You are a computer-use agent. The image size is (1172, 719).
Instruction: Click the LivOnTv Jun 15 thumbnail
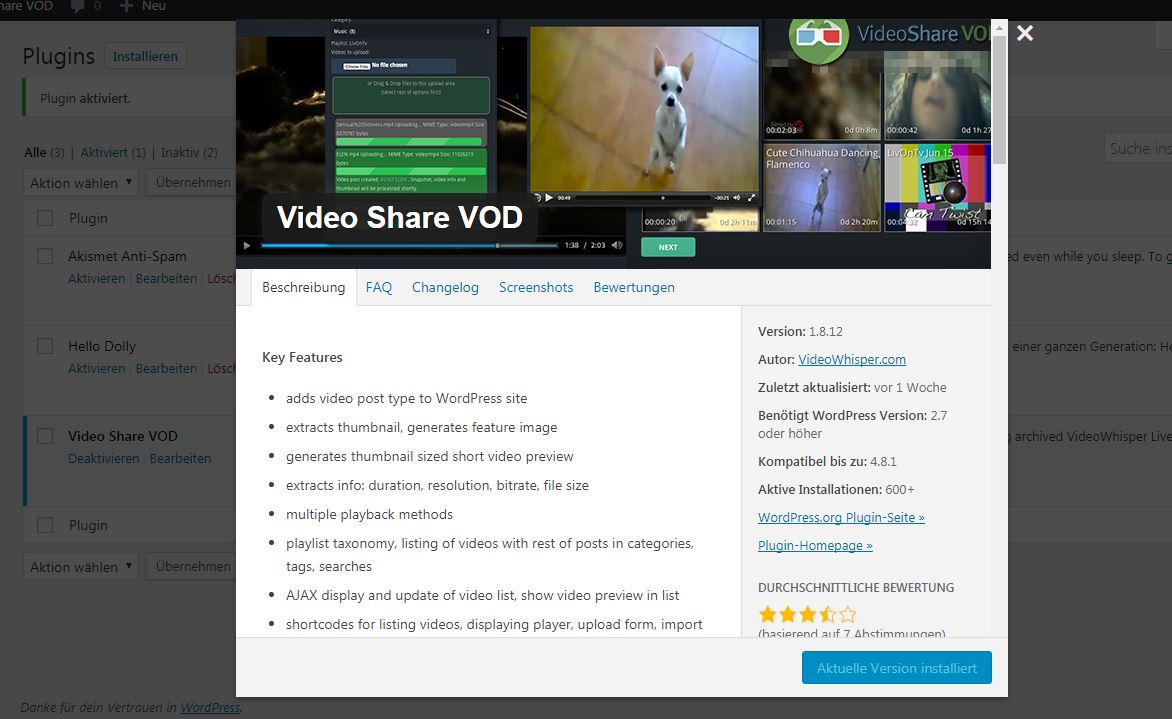(x=937, y=188)
